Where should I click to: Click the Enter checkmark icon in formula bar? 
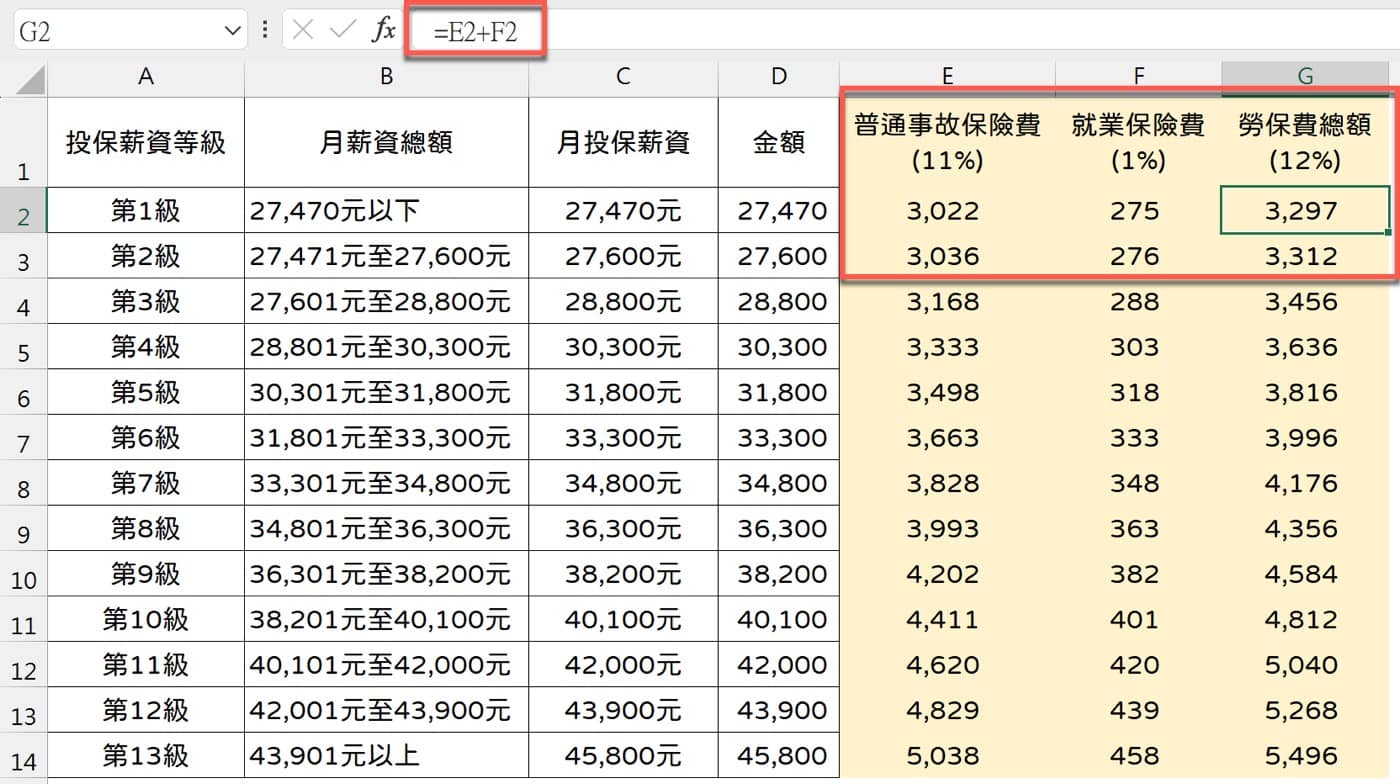point(343,31)
